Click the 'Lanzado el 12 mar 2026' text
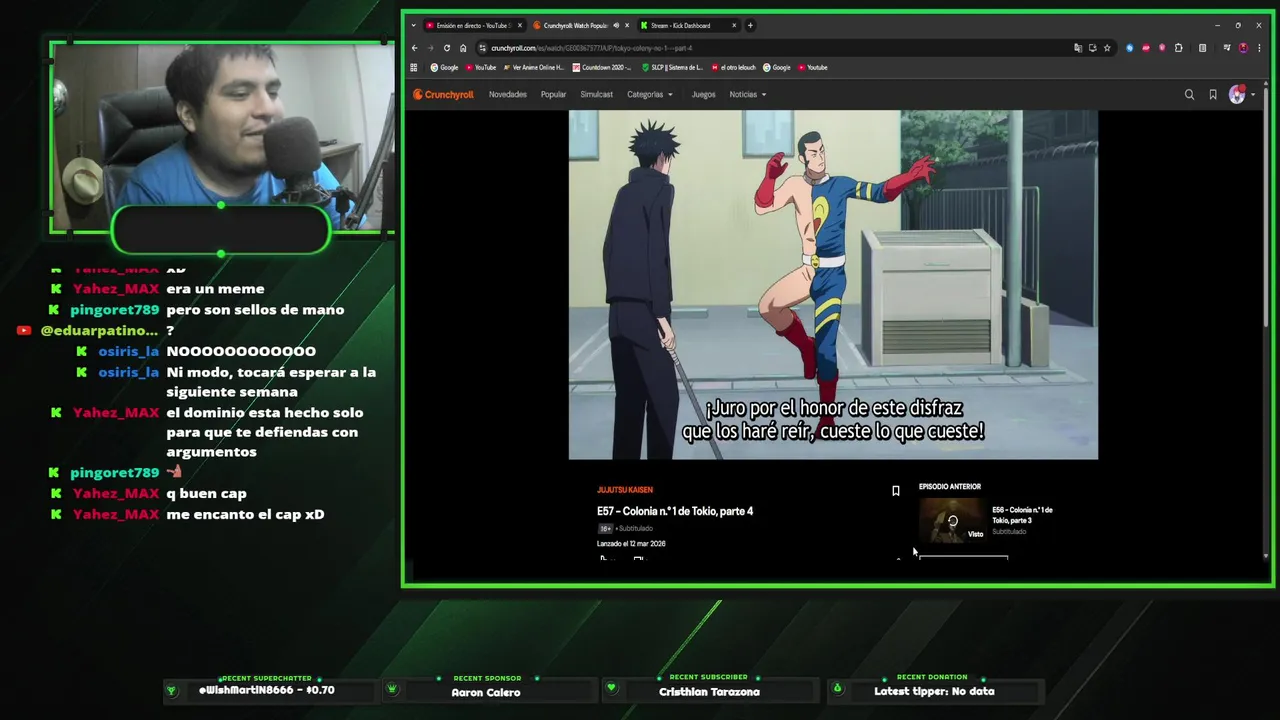1280x720 pixels. click(631, 544)
